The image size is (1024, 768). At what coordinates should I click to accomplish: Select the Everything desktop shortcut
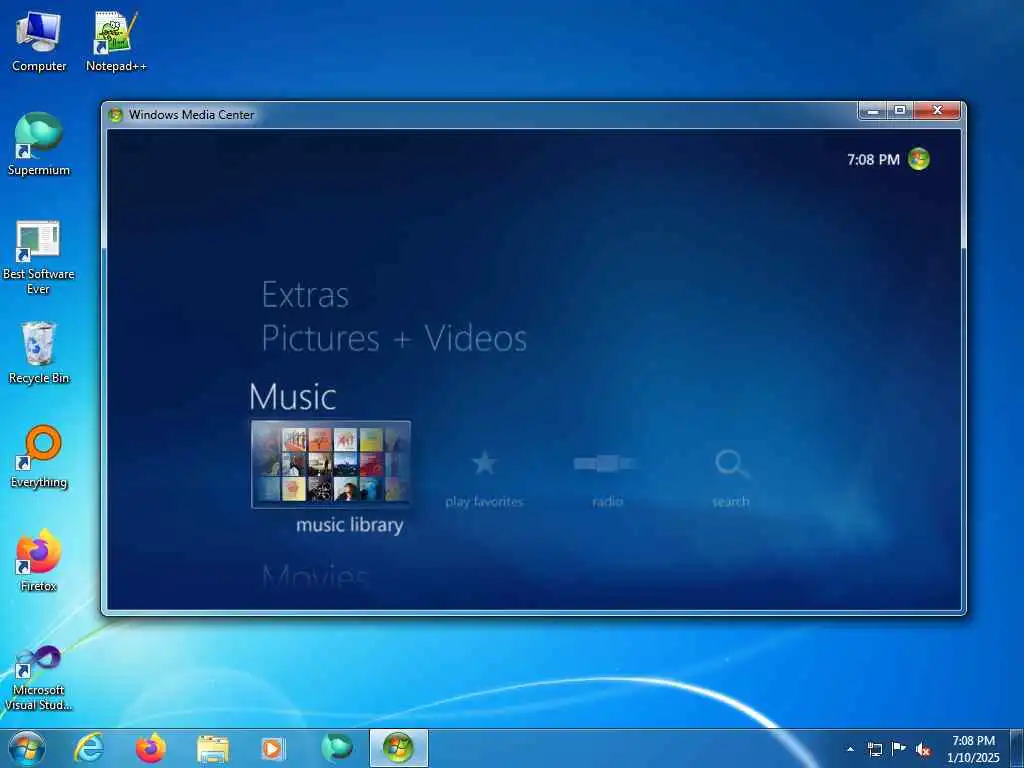click(39, 457)
